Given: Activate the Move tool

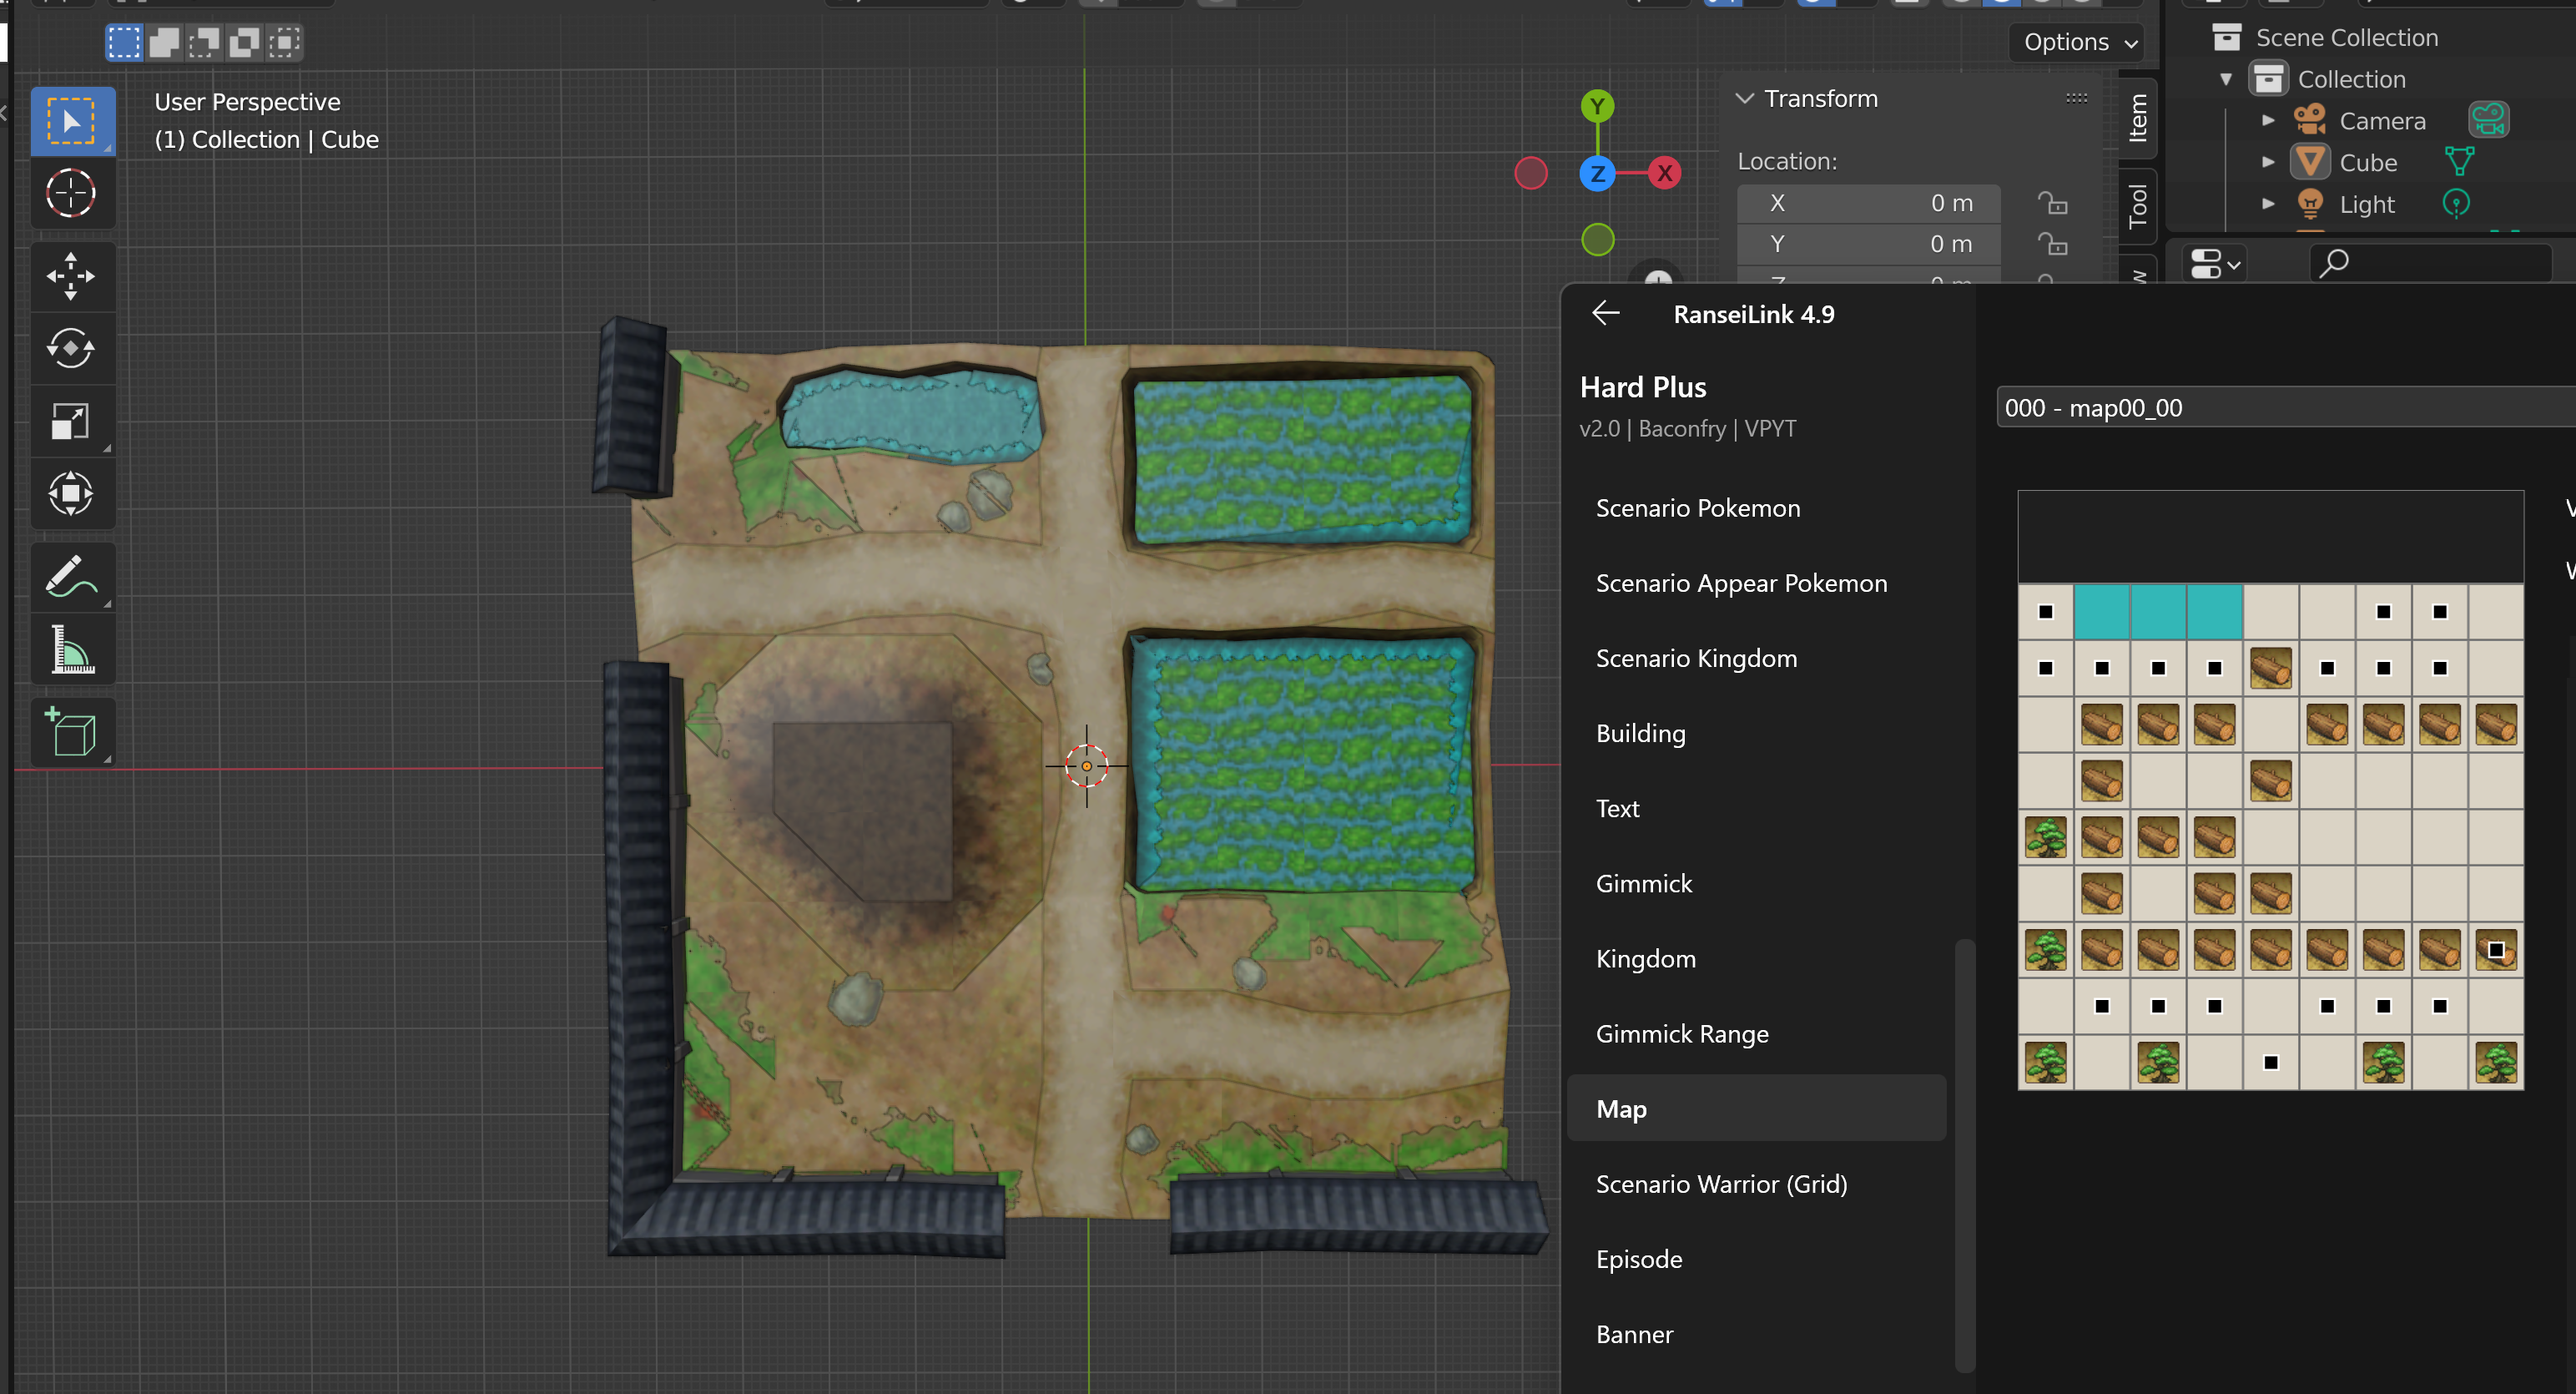Looking at the screenshot, I should (71, 277).
